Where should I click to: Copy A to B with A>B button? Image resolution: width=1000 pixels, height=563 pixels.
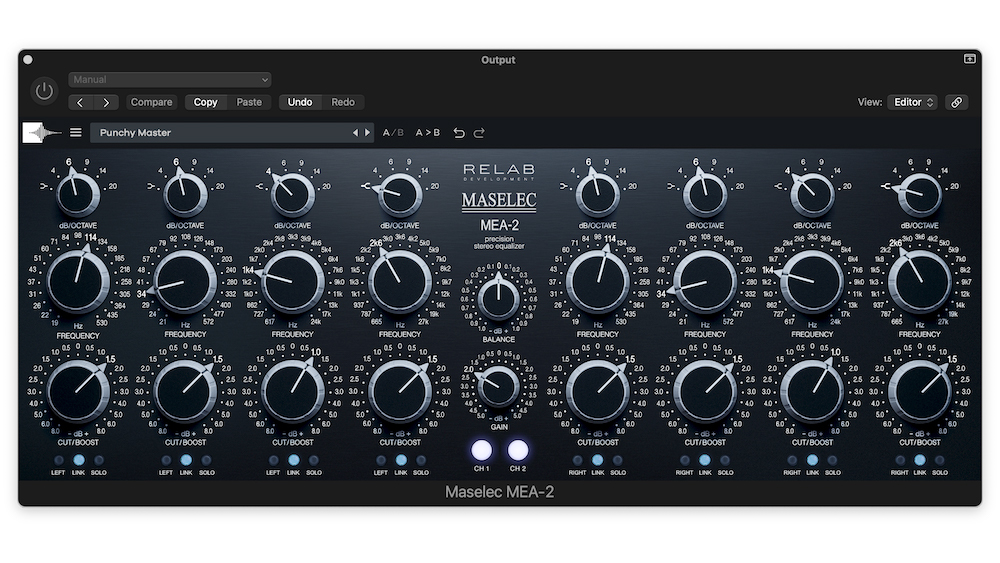[427, 133]
